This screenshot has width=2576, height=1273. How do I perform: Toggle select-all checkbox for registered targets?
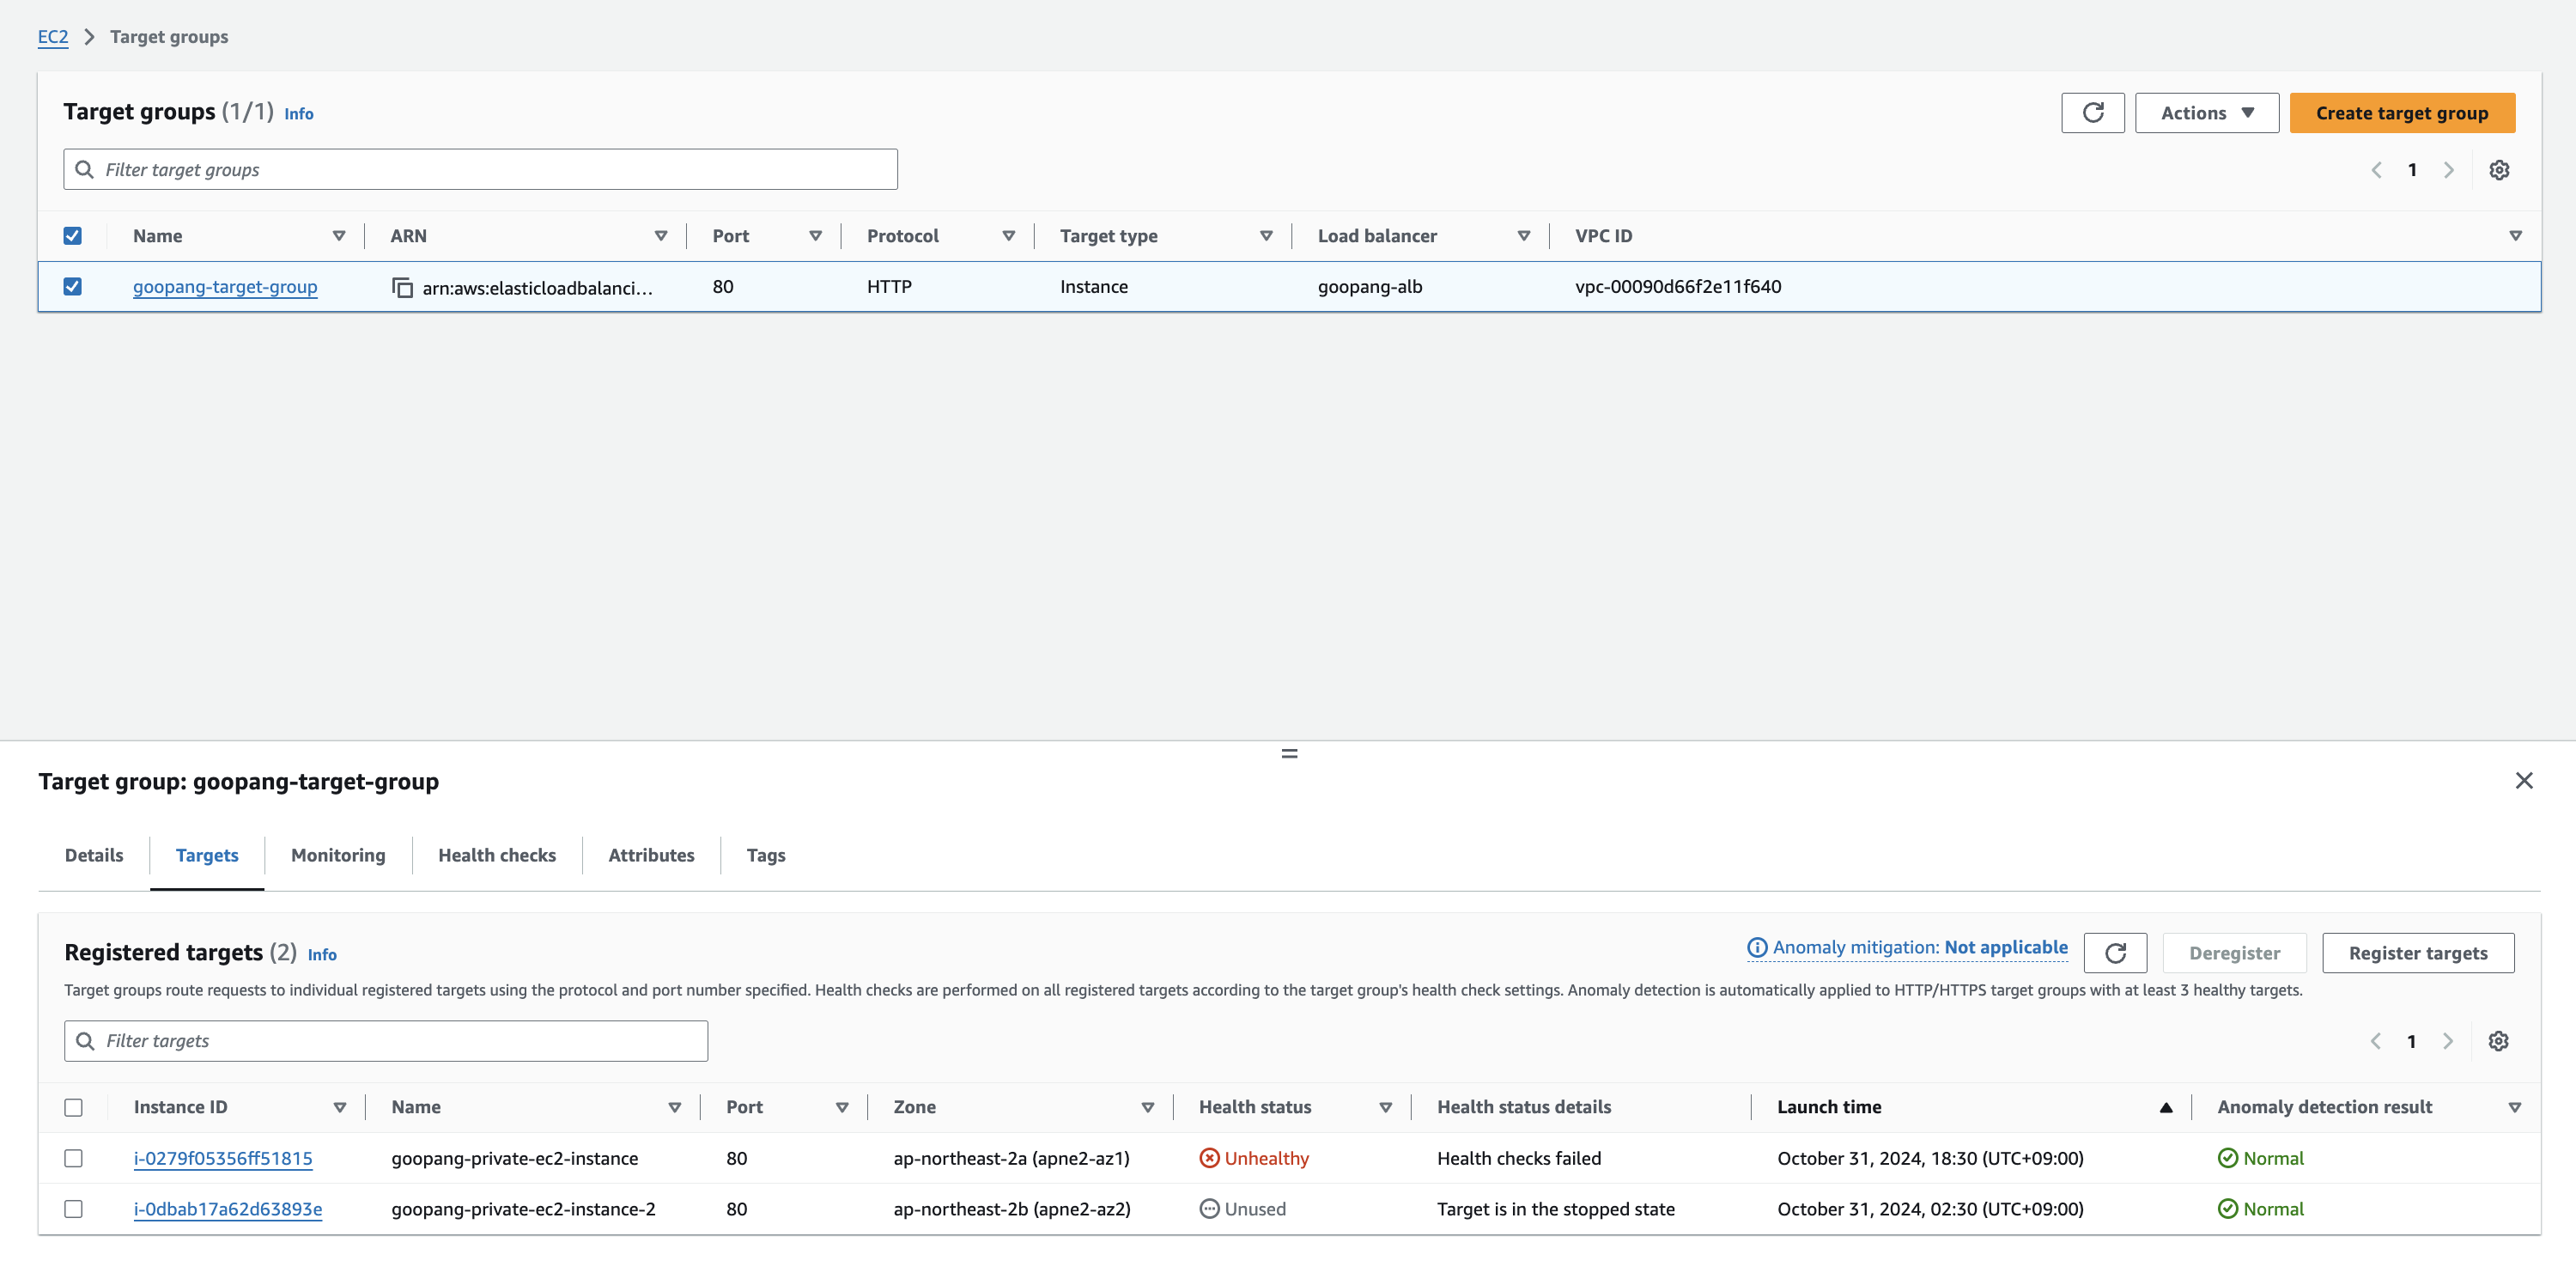pos(73,1107)
